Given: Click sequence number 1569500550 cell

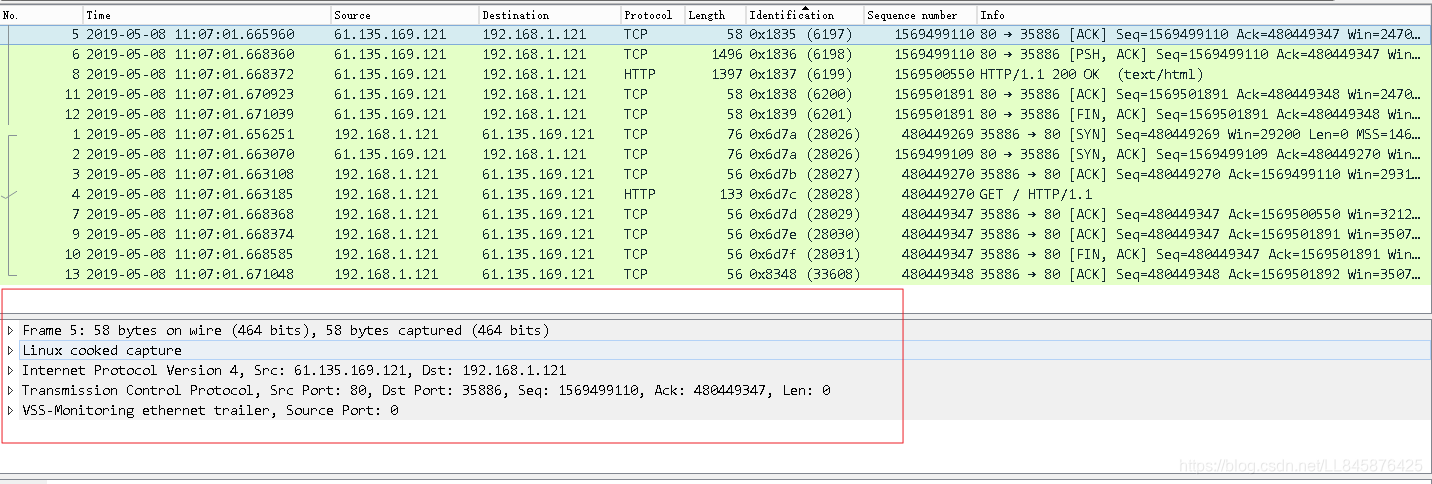Looking at the screenshot, I should click(934, 74).
